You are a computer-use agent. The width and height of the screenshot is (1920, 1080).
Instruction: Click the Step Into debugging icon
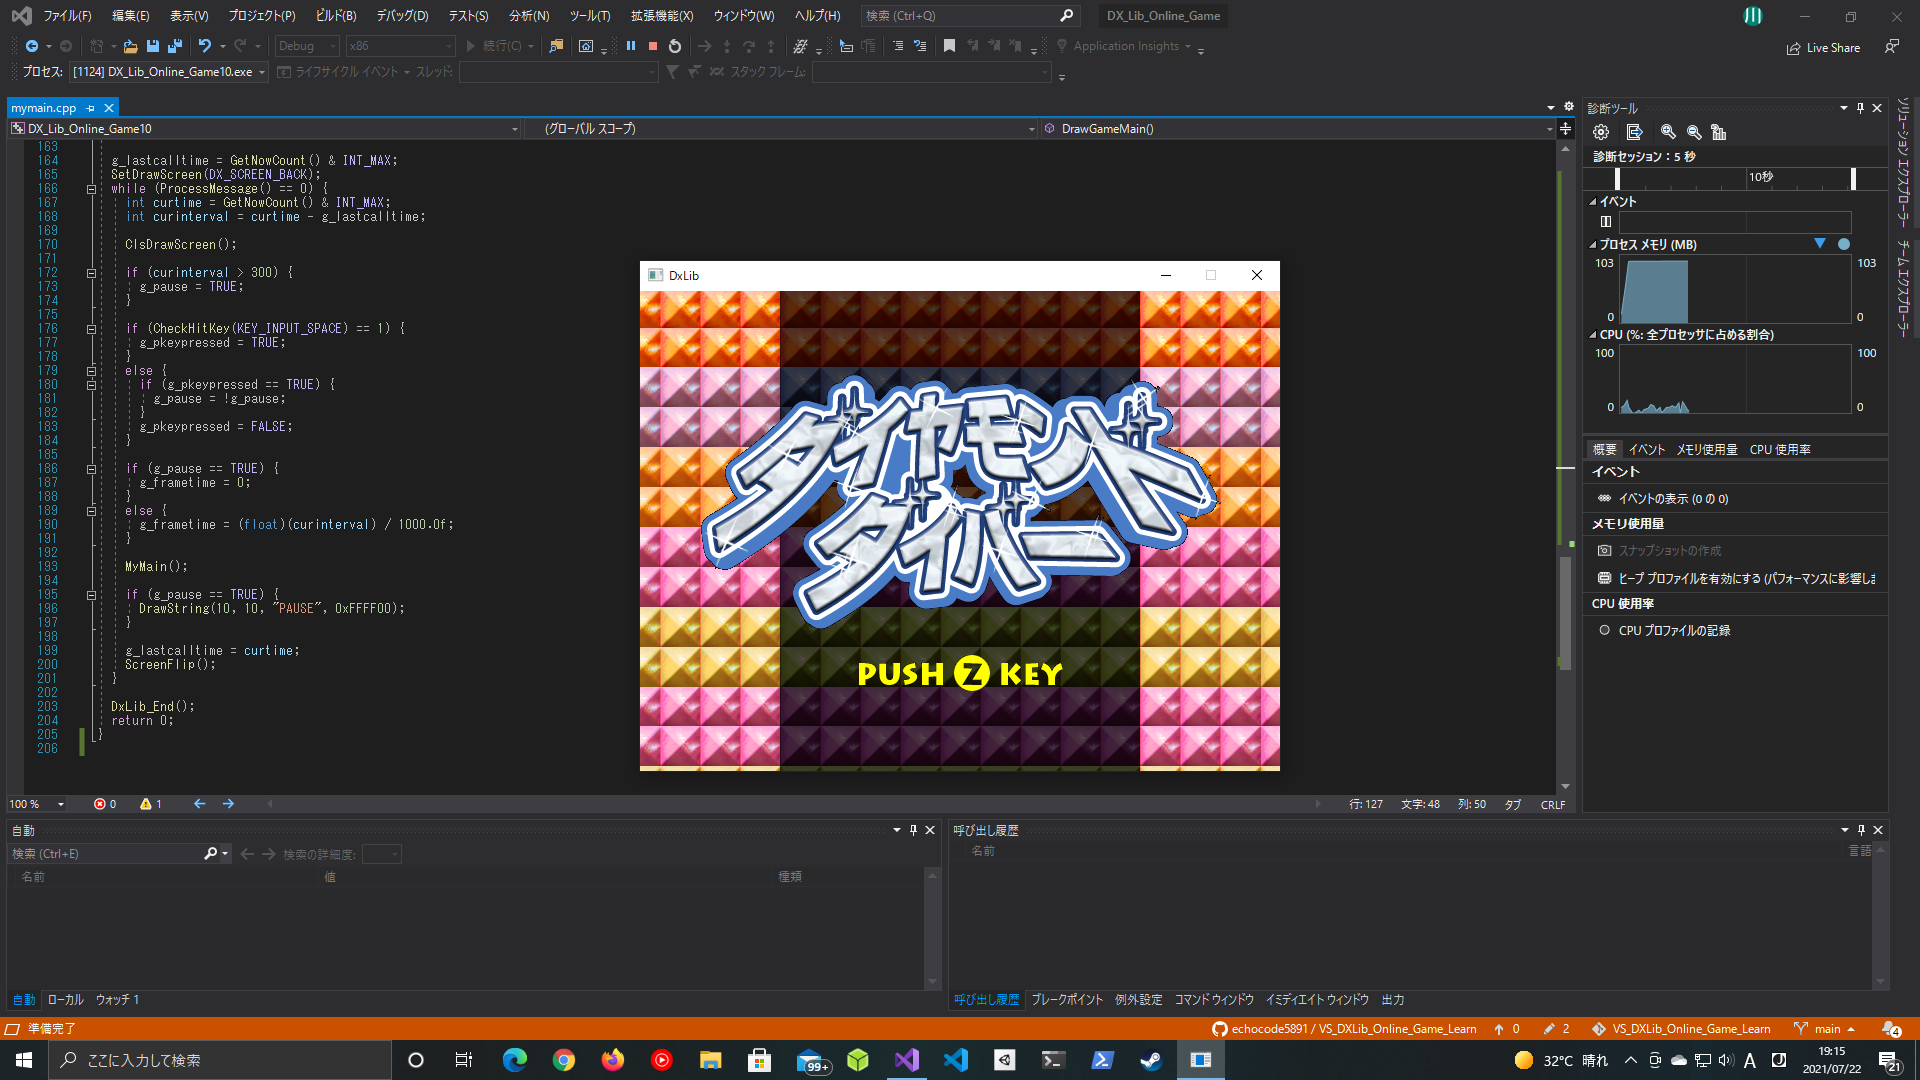728,46
